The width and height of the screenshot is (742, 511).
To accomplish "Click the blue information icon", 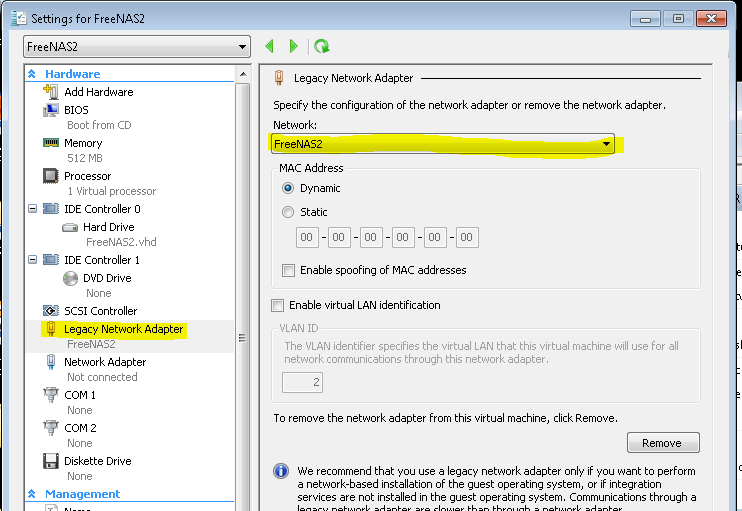I will 281,471.
